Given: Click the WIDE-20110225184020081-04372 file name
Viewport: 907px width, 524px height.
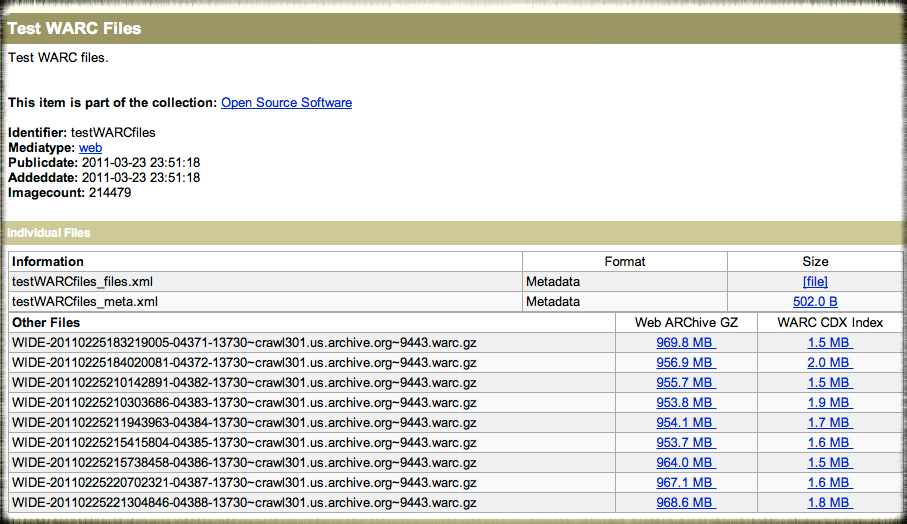Looking at the screenshot, I should (x=244, y=363).
